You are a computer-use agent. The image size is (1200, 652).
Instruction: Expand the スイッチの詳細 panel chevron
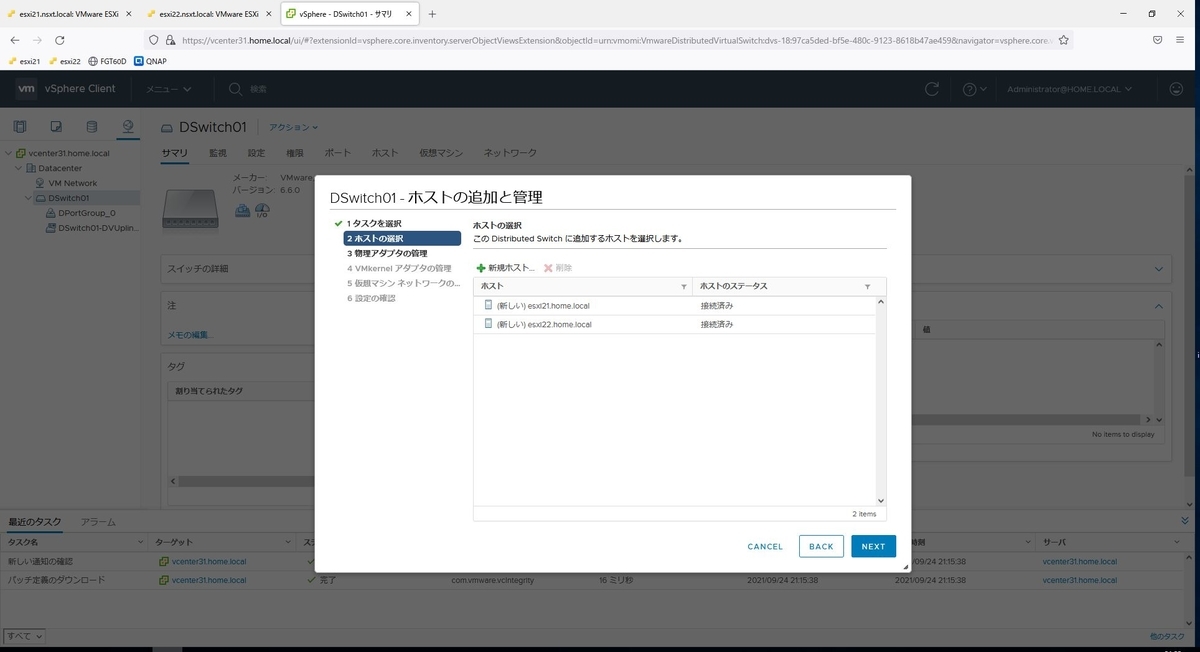pyautogui.click(x=1159, y=269)
